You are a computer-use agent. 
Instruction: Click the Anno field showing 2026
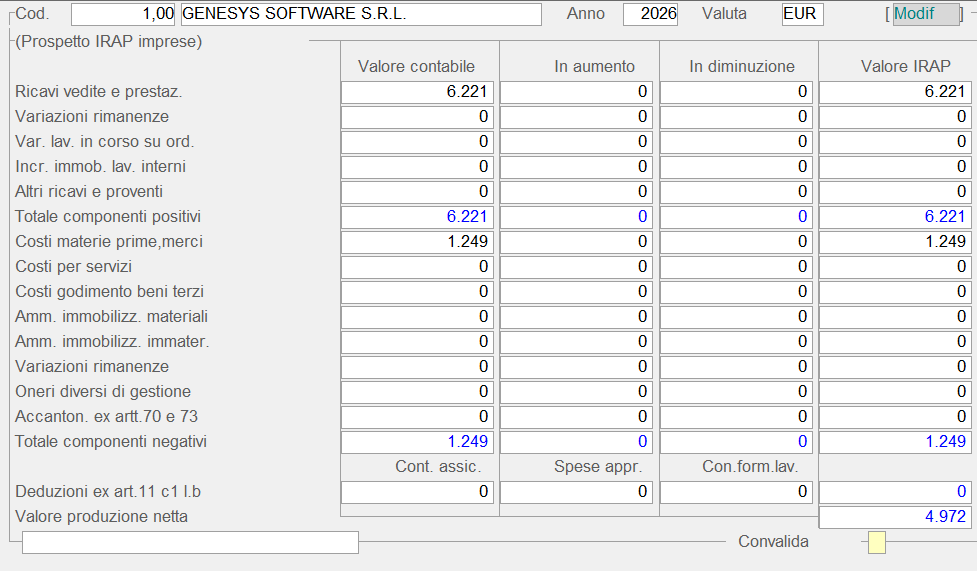coord(650,14)
